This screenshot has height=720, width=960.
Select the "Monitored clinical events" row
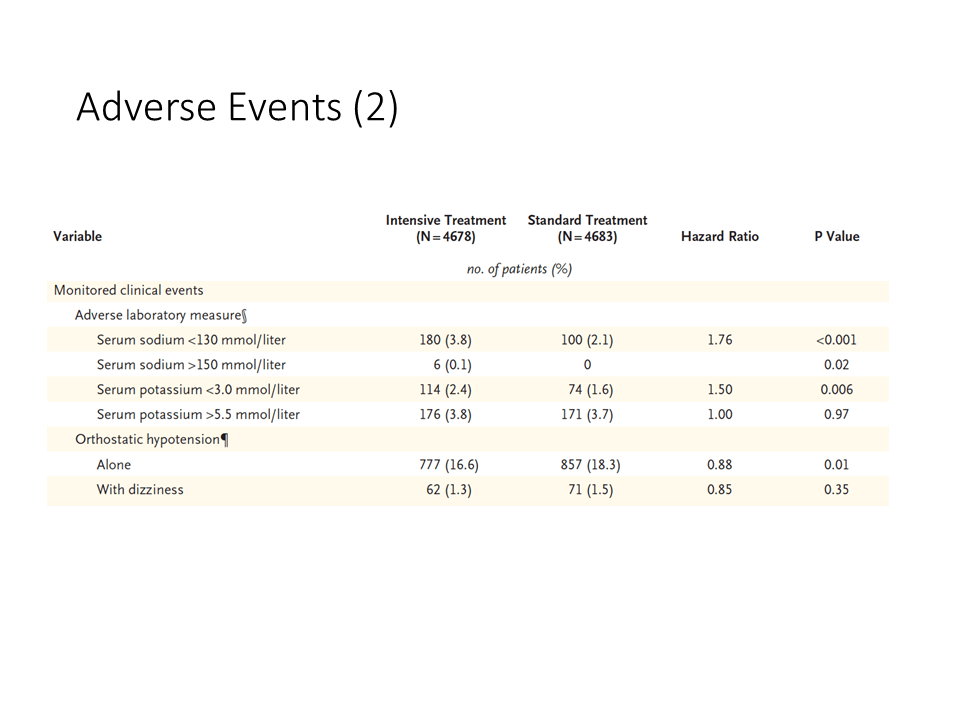[468, 290]
